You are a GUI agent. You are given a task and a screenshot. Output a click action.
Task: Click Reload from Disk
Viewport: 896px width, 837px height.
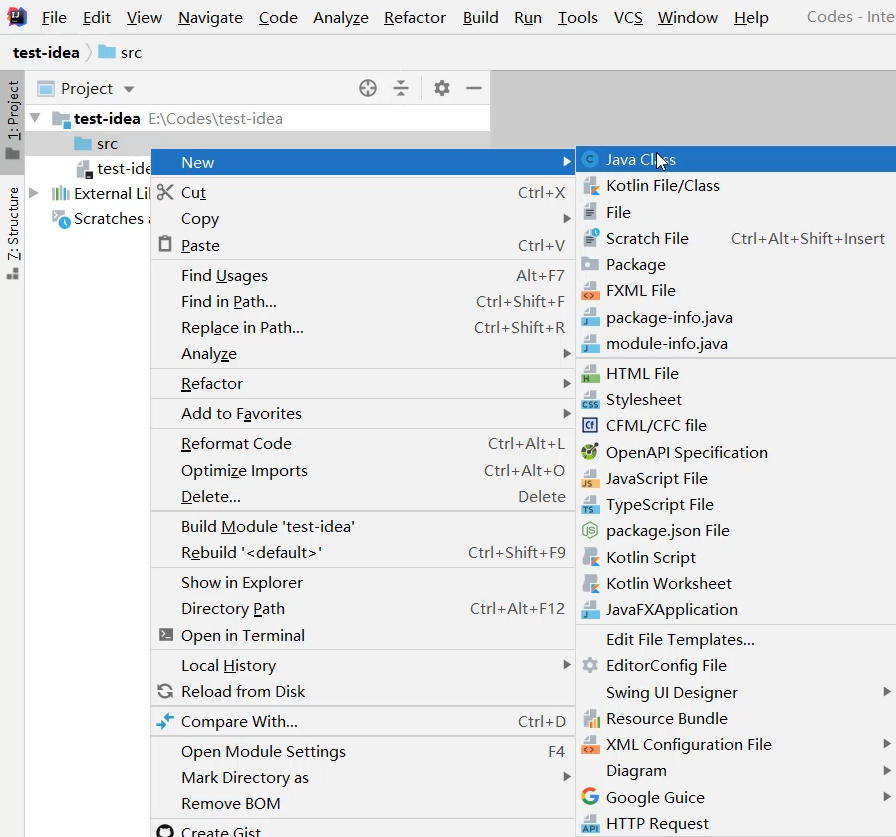coord(242,692)
